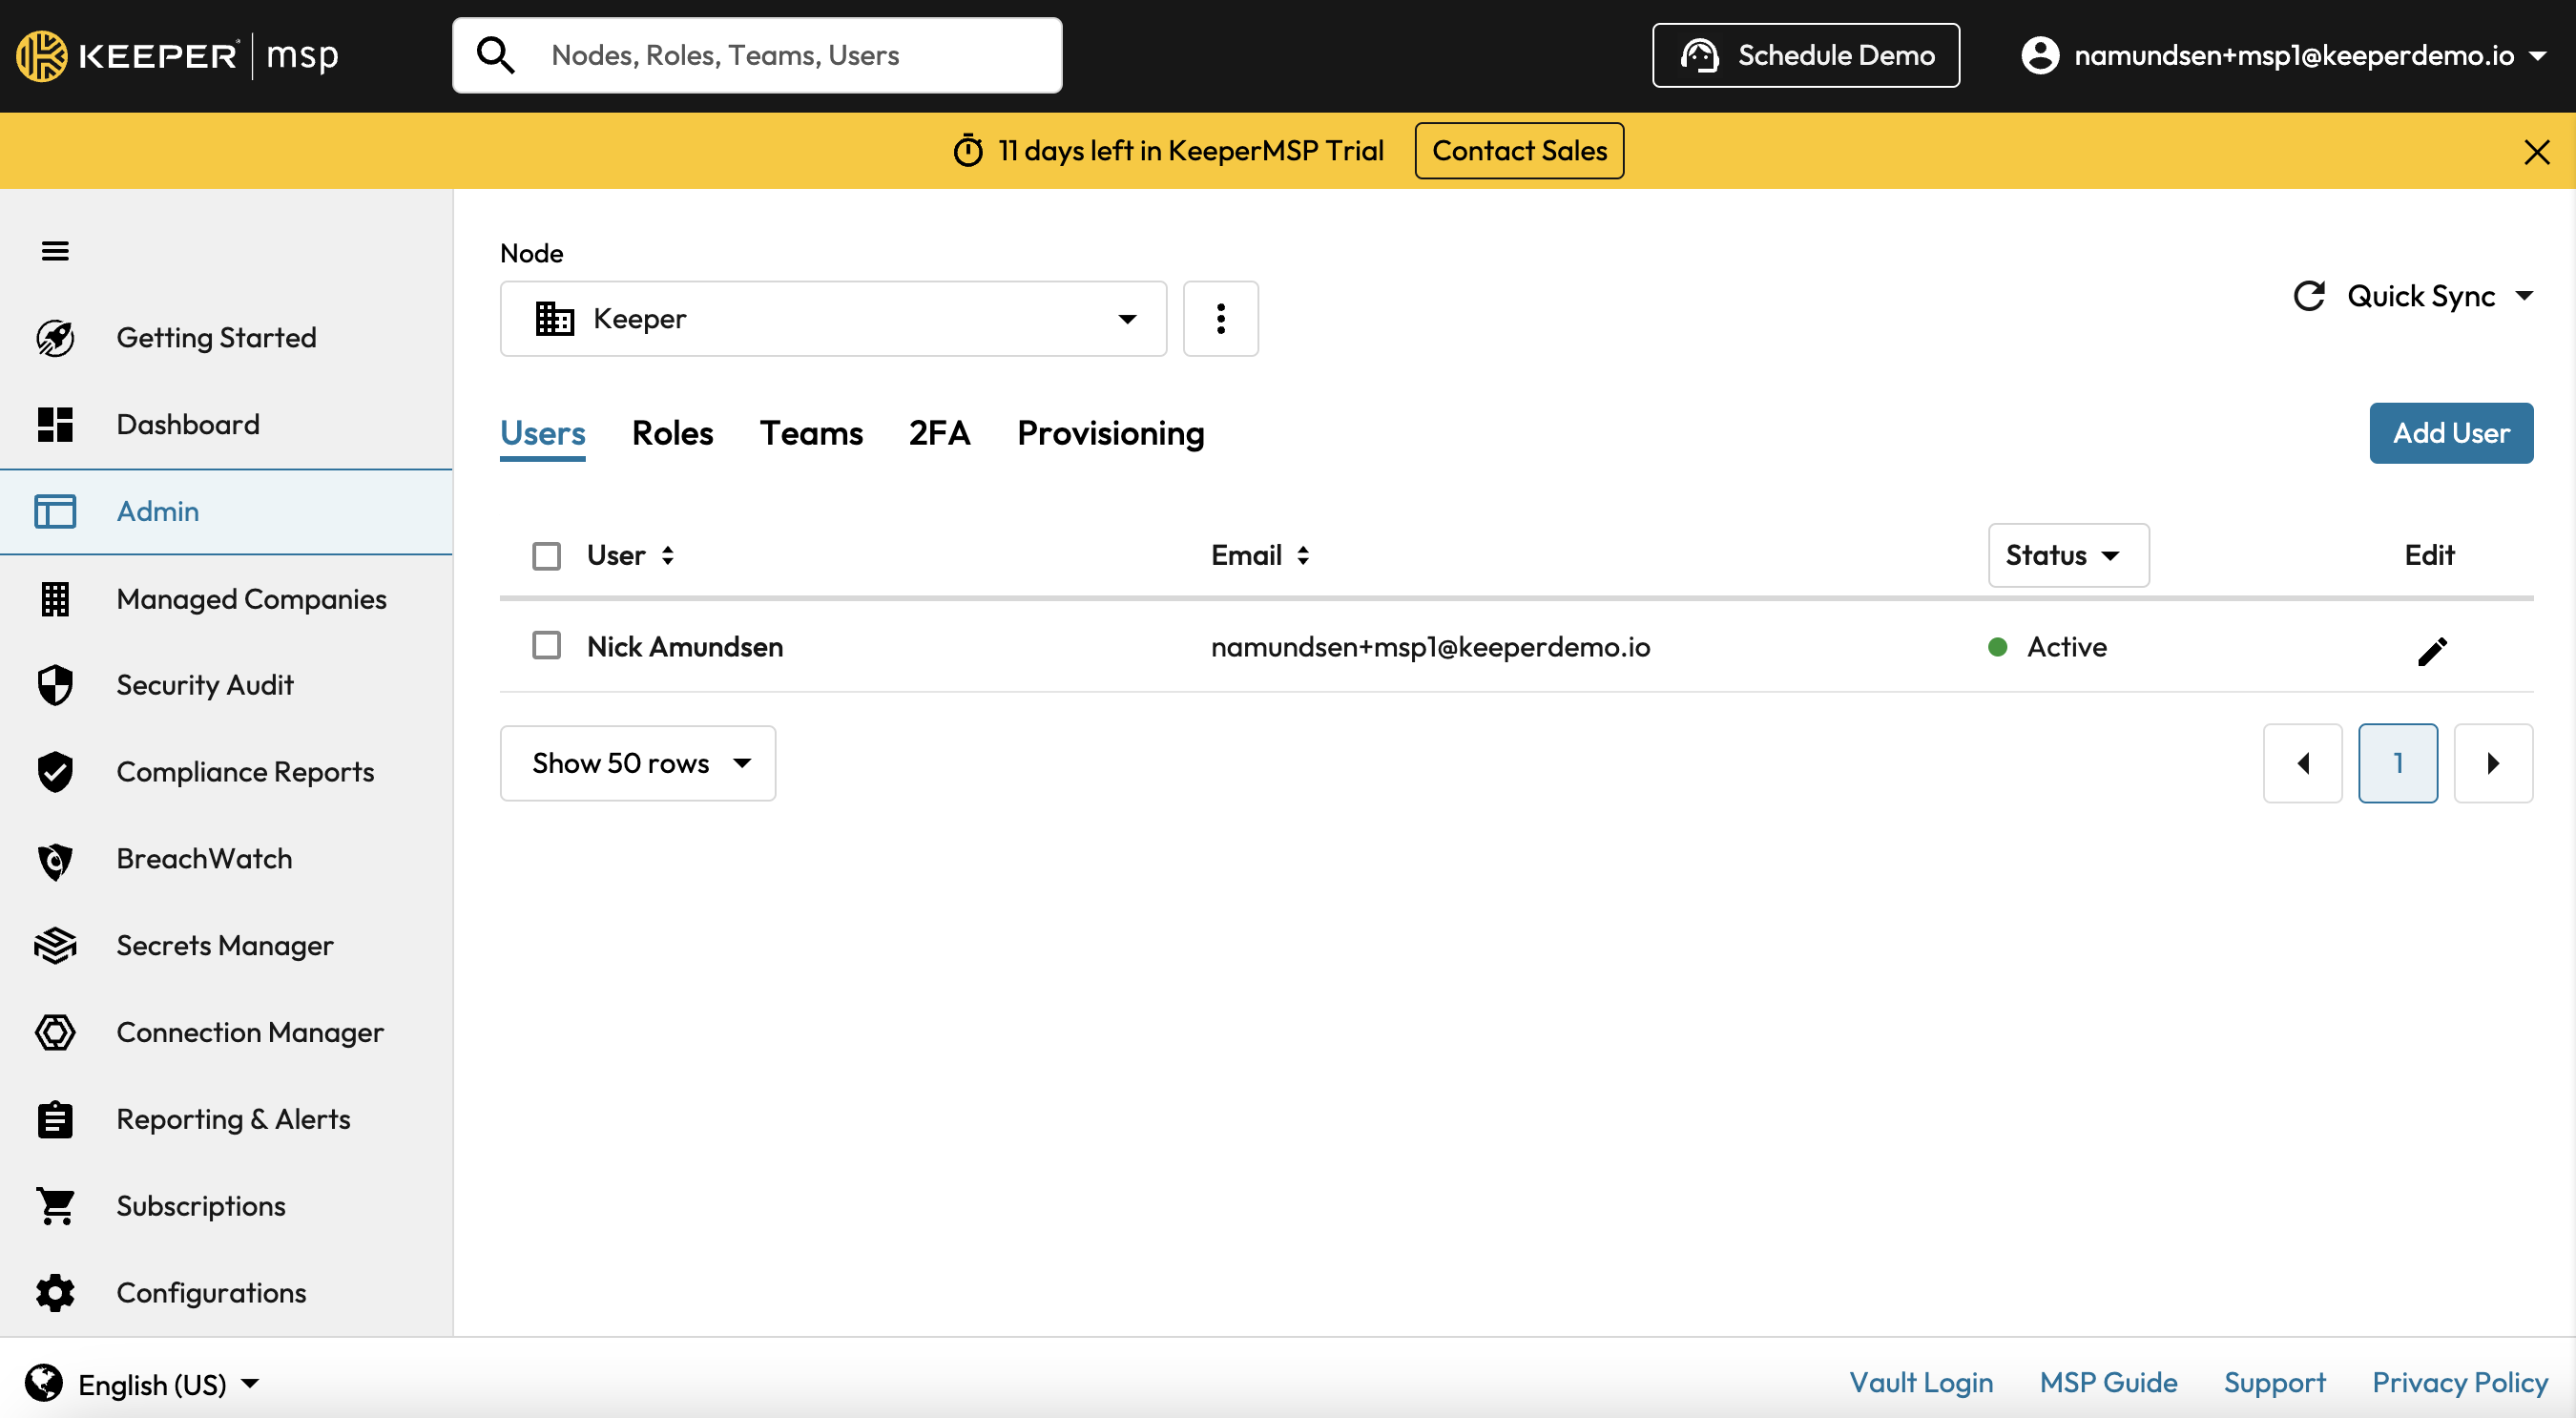Open the BreachWatch shield icon
This screenshot has width=2576, height=1418.
pyautogui.click(x=55, y=860)
